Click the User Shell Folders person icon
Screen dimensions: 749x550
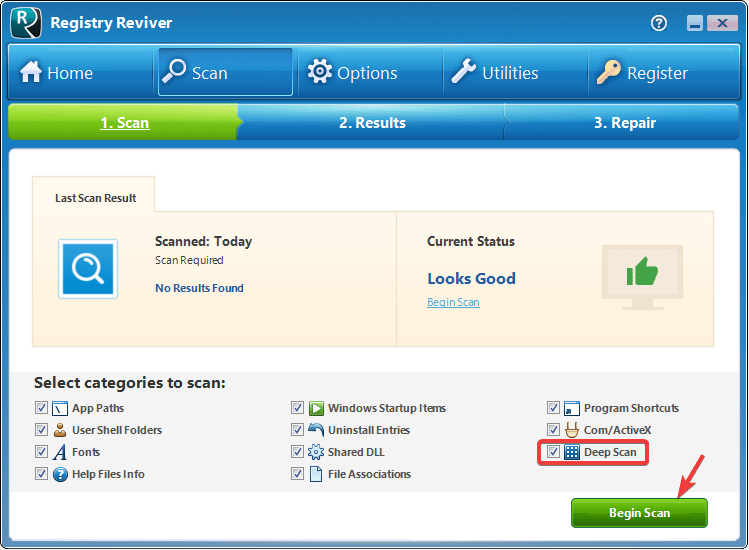coord(60,430)
